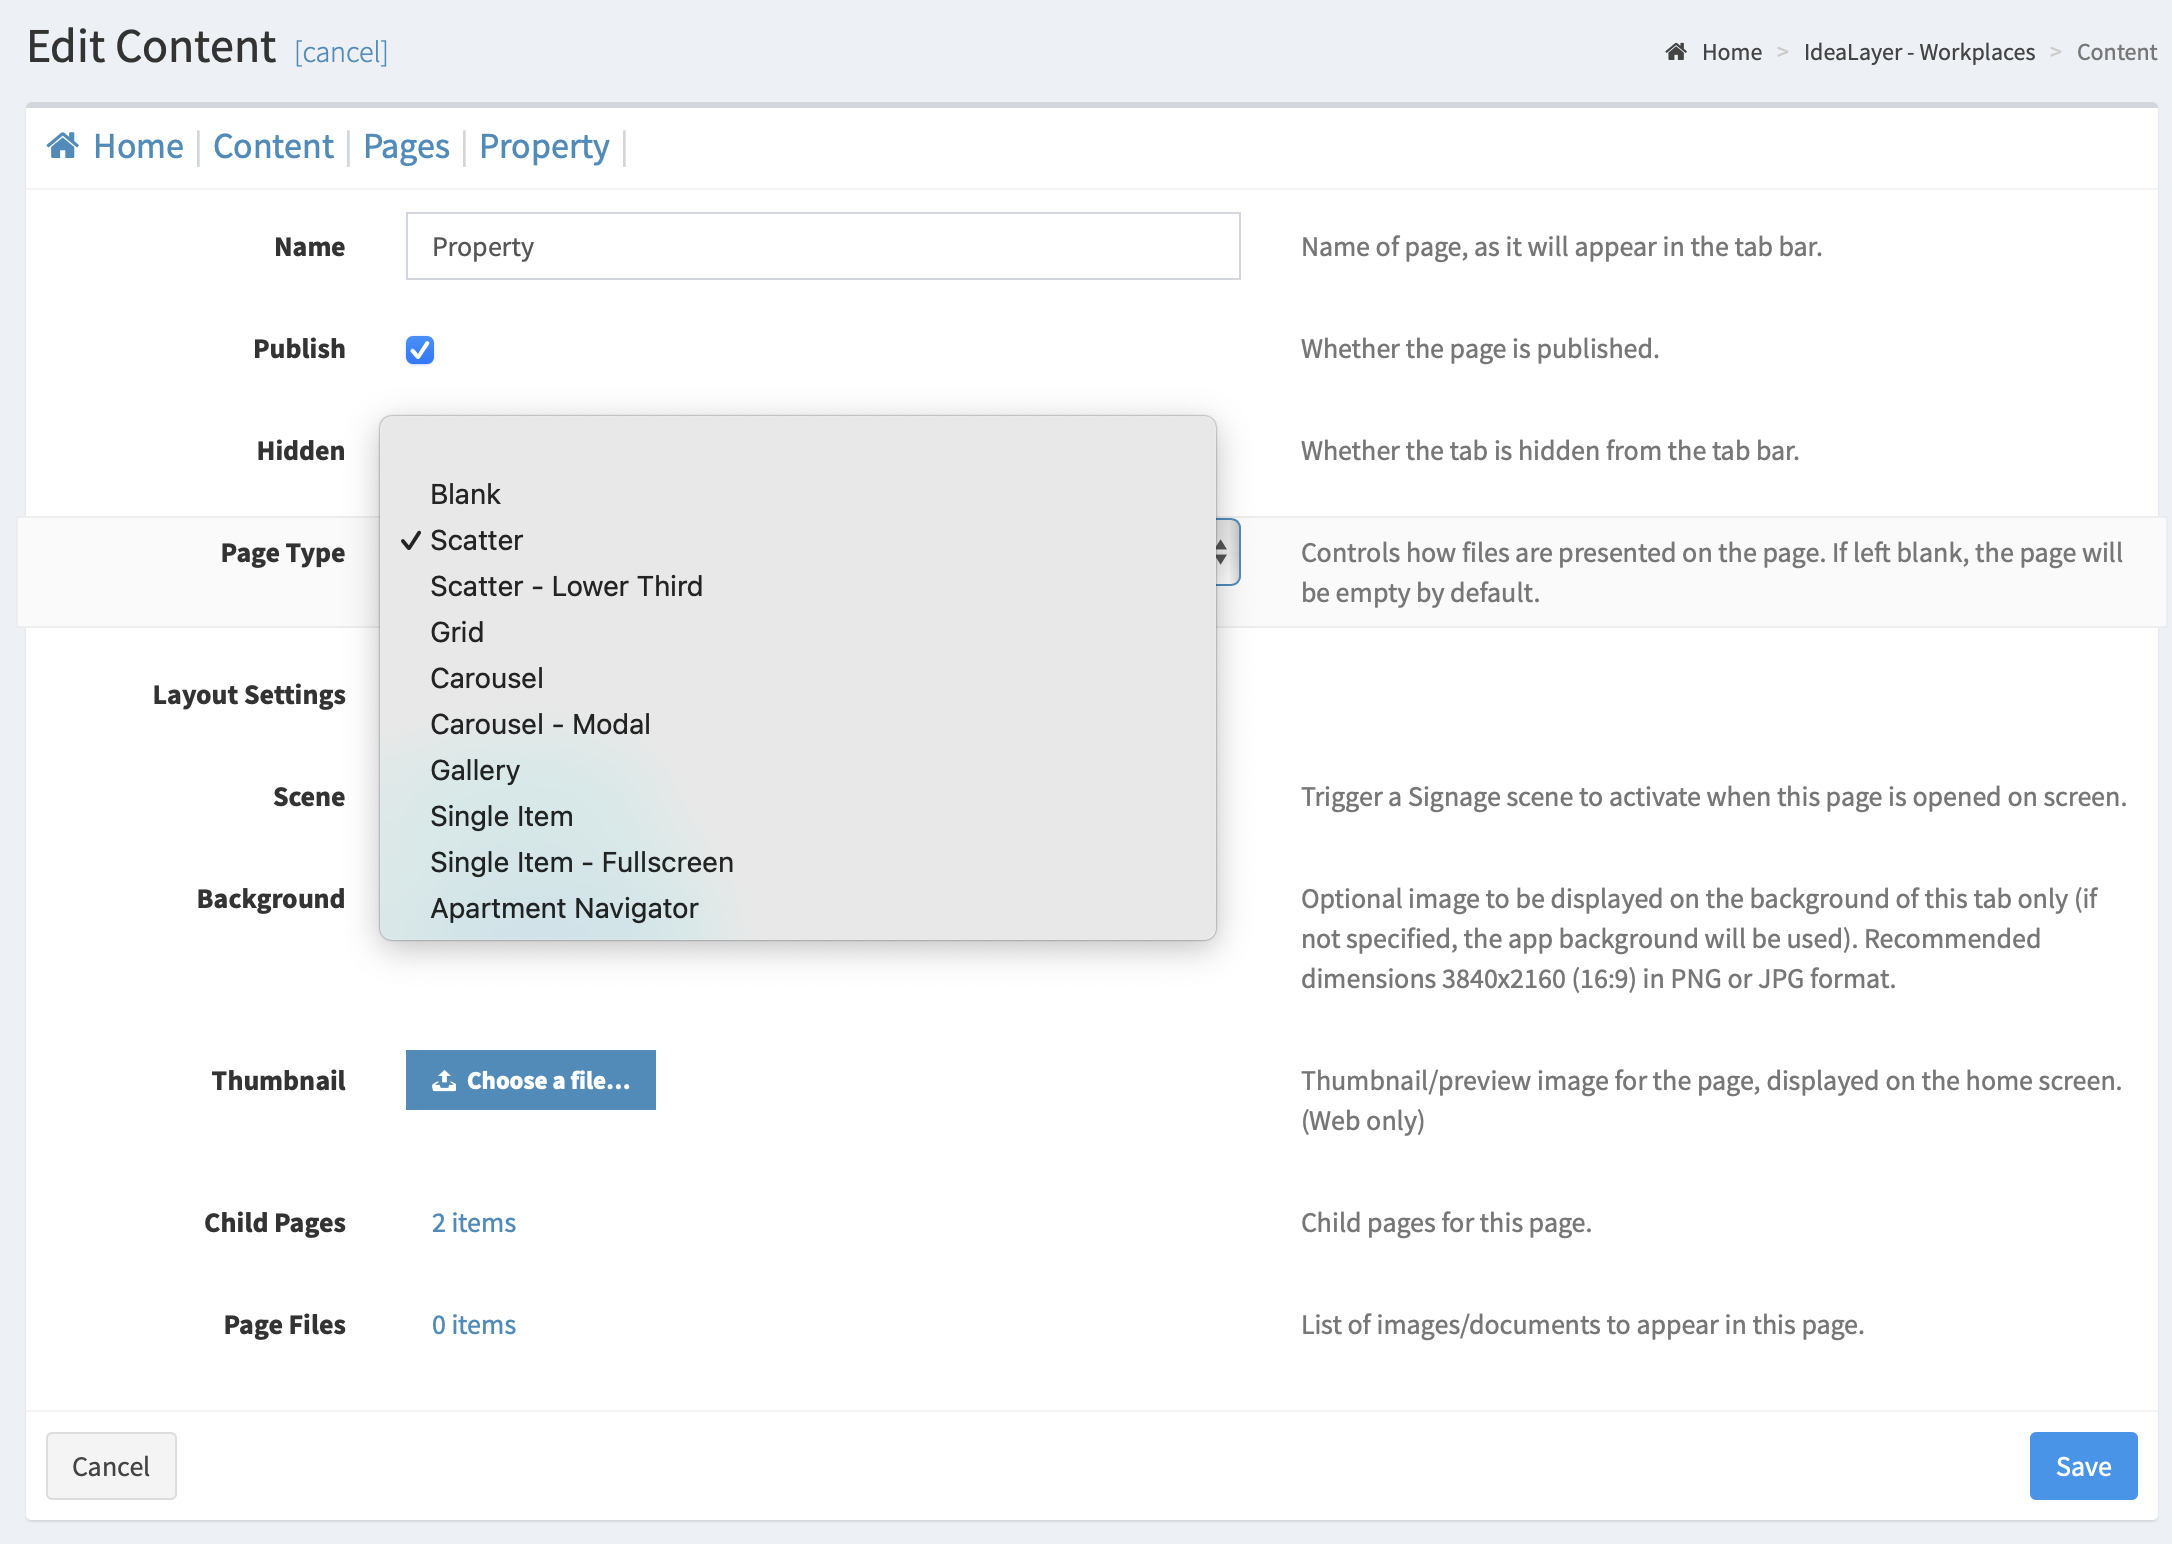Edit the Name field containing Property
Image resolution: width=2172 pixels, height=1544 pixels.
pos(822,246)
